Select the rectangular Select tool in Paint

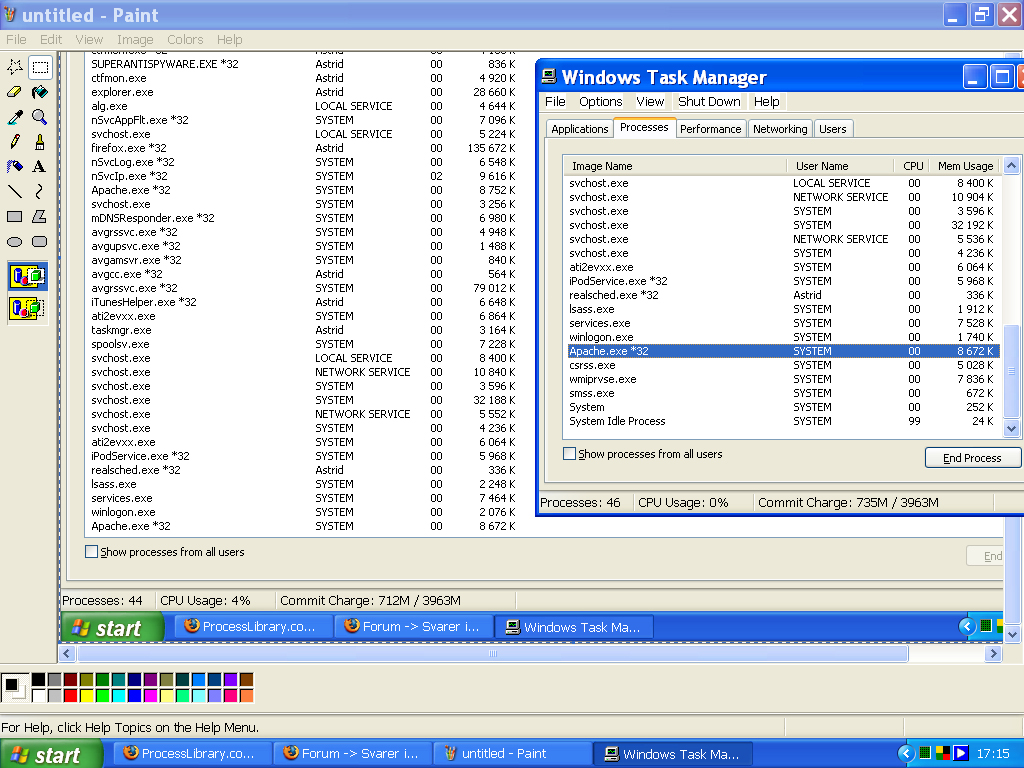click(x=40, y=67)
